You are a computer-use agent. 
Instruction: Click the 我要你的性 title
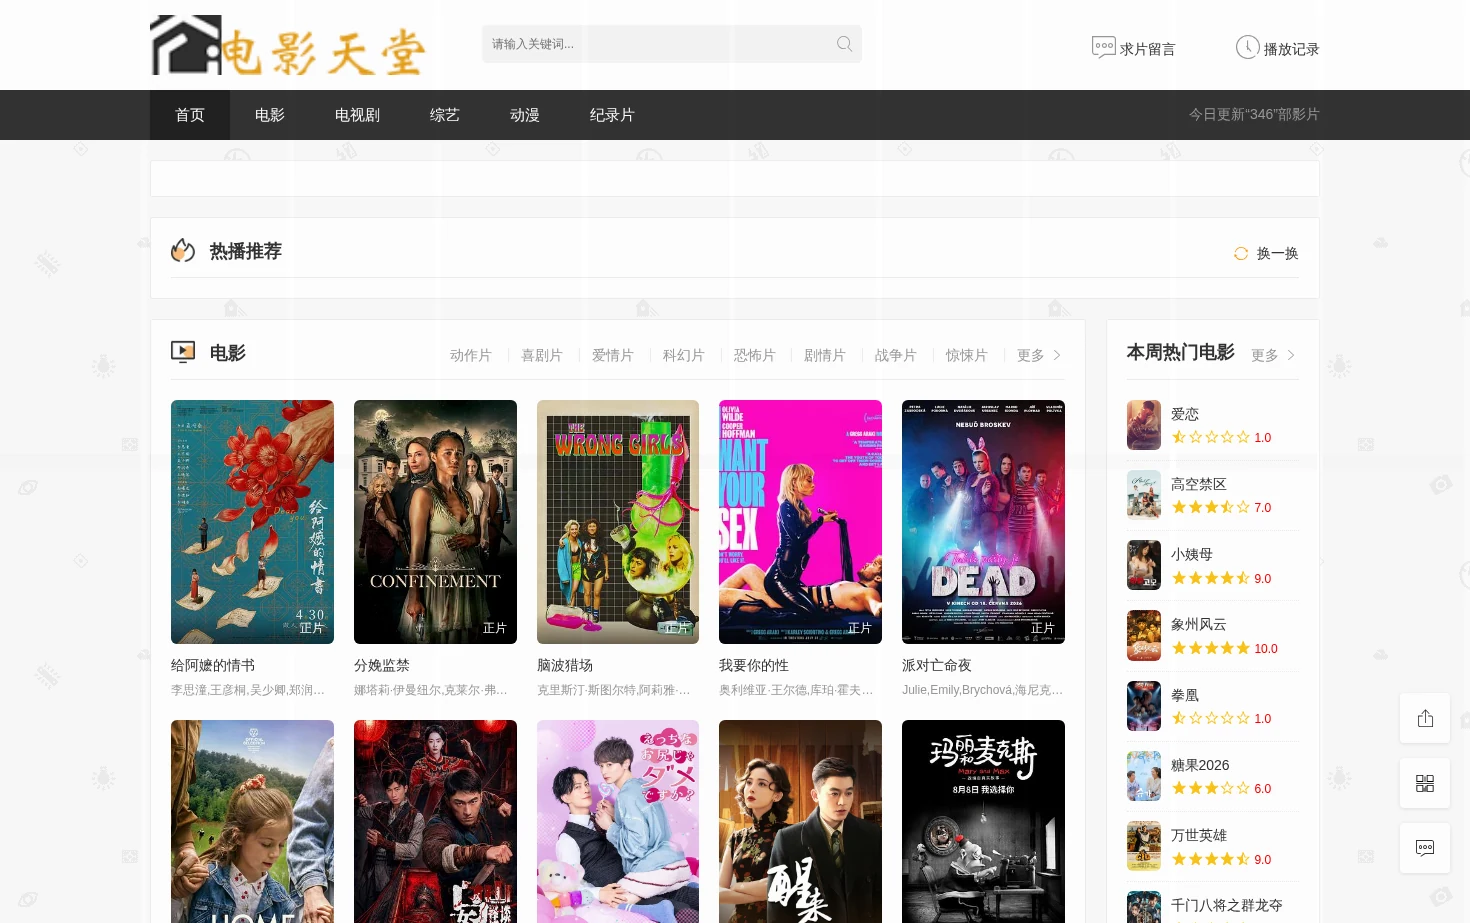754,665
